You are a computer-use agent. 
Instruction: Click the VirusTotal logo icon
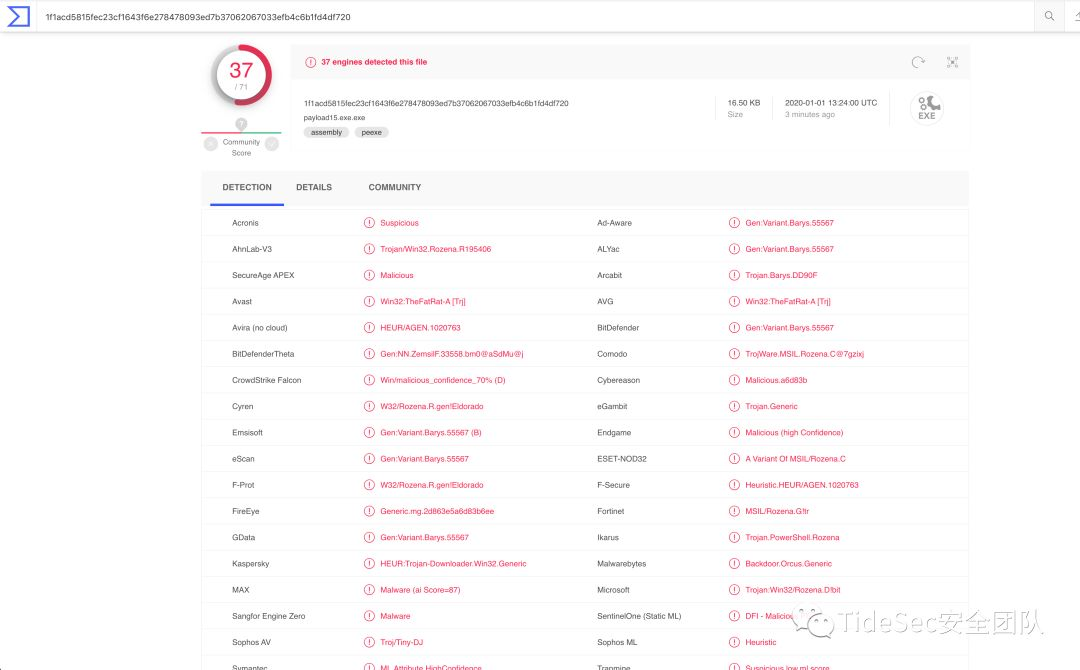pos(19,17)
